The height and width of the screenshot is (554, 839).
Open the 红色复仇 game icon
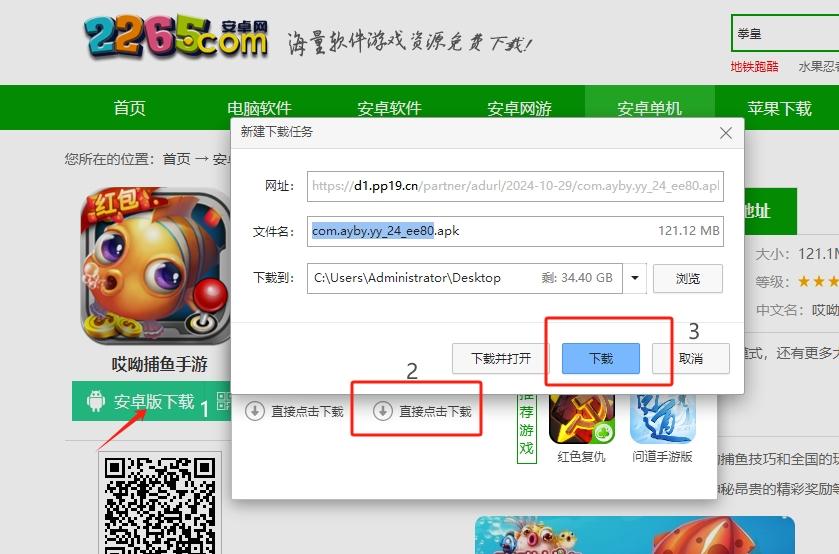tap(581, 415)
